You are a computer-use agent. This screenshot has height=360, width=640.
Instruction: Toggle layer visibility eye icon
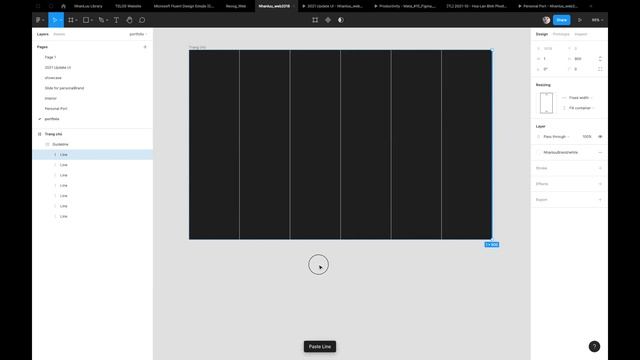(600, 137)
